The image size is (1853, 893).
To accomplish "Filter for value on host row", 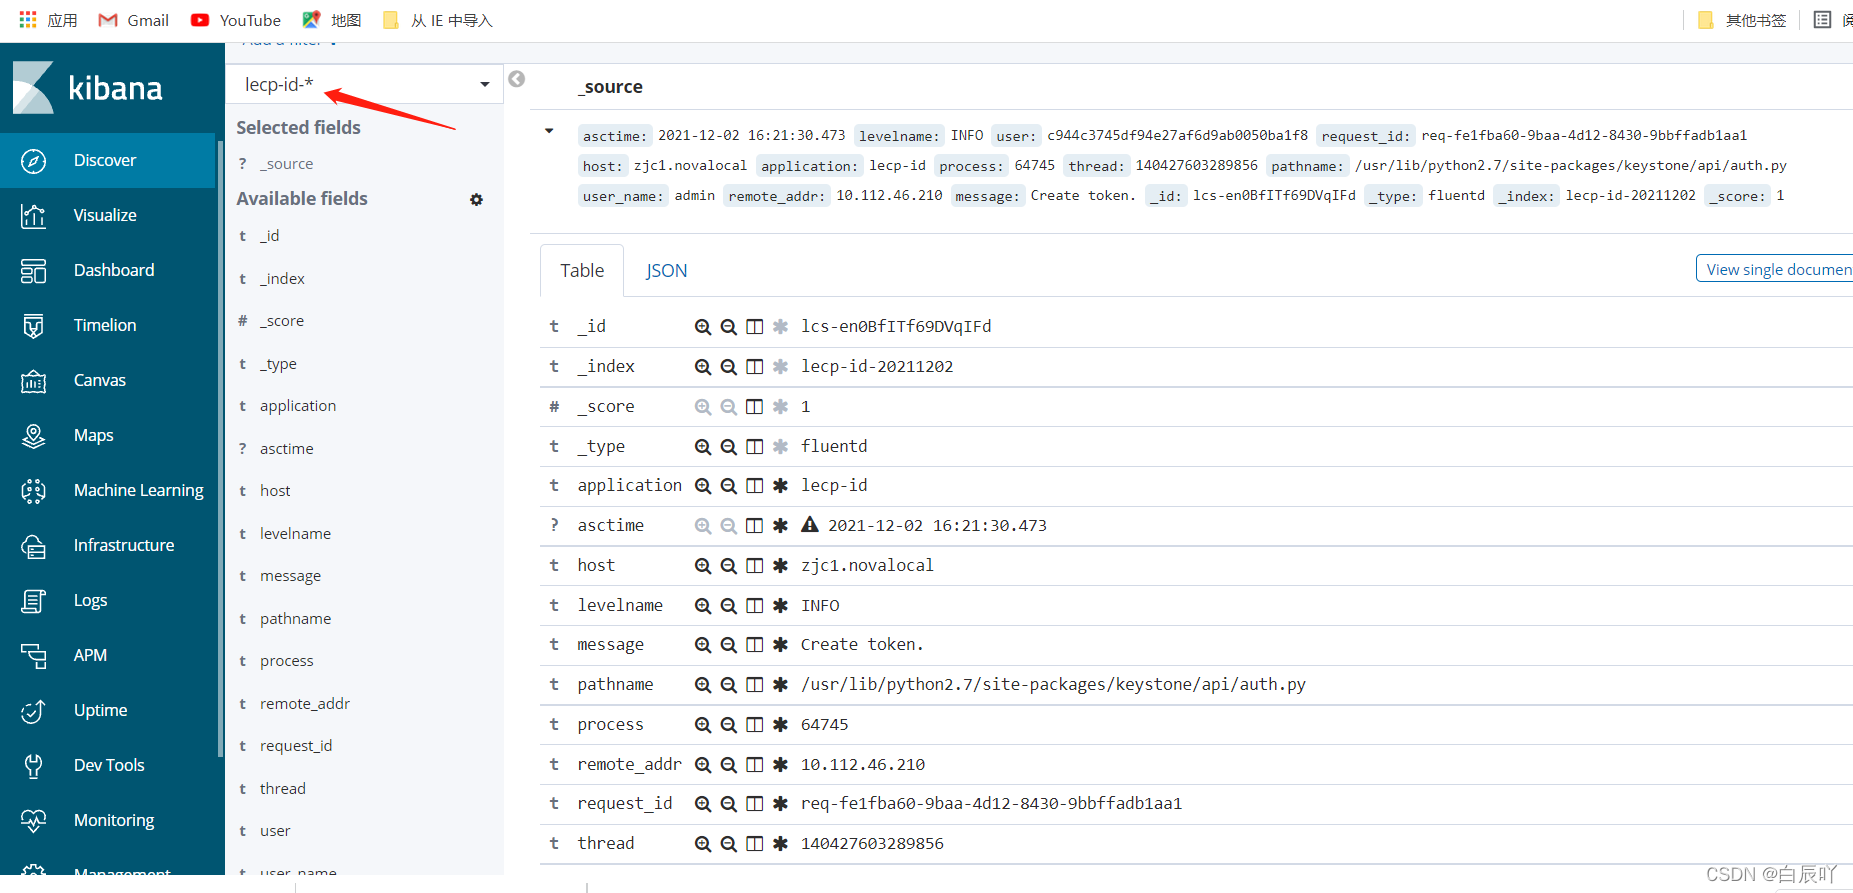I will tap(703, 566).
